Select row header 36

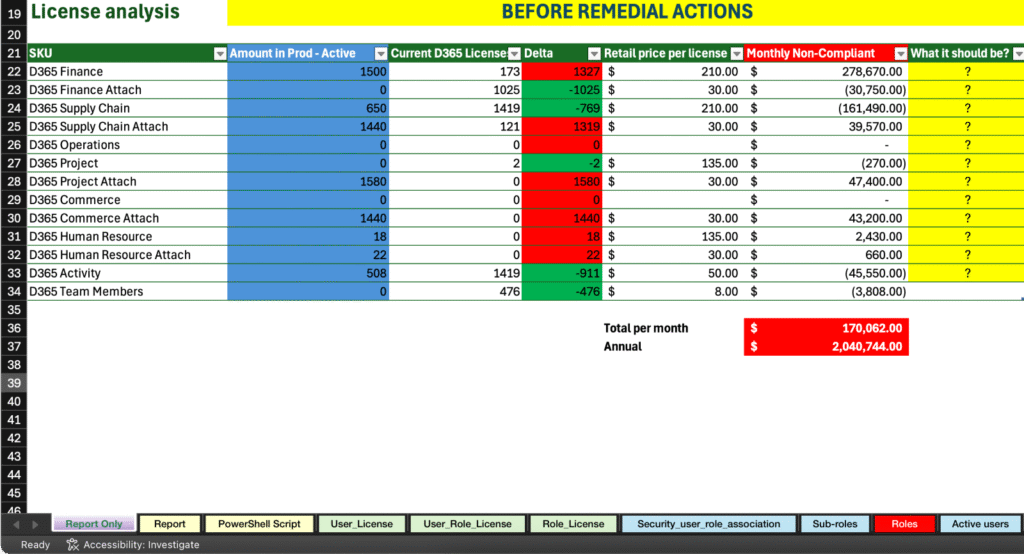(14, 328)
